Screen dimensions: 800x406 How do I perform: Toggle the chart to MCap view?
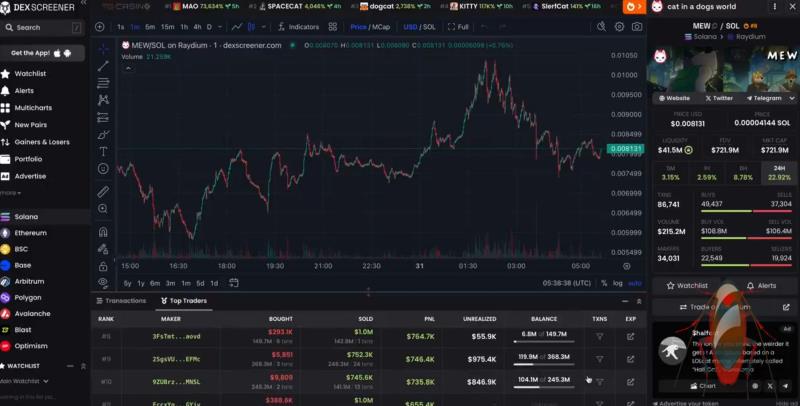381,27
